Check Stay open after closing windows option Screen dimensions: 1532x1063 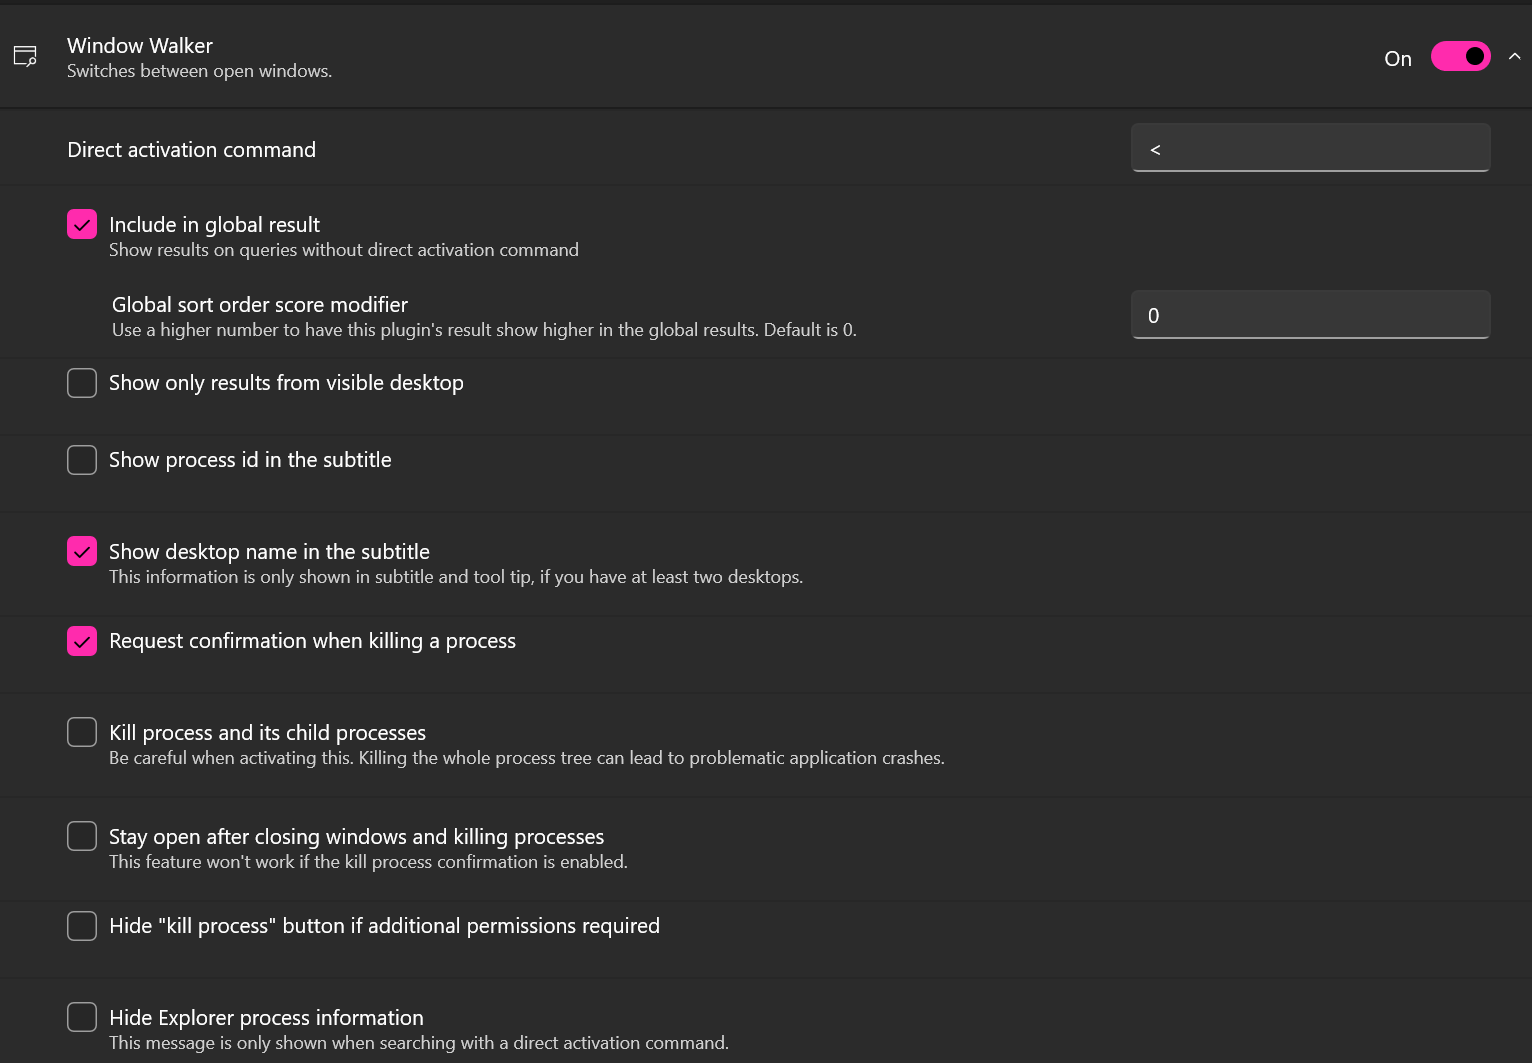coord(82,836)
